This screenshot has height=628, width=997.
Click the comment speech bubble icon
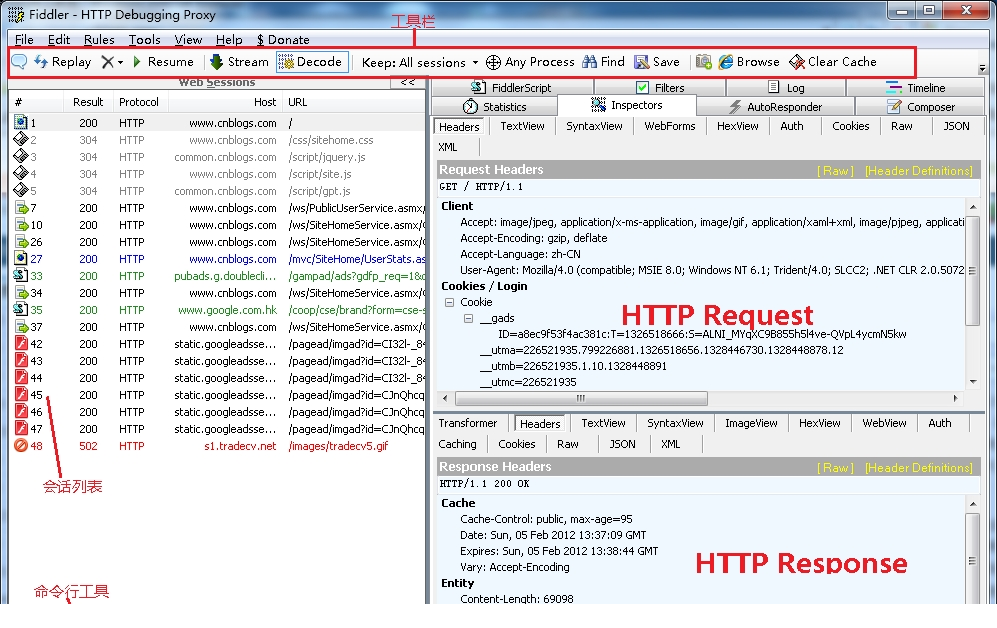[19, 62]
